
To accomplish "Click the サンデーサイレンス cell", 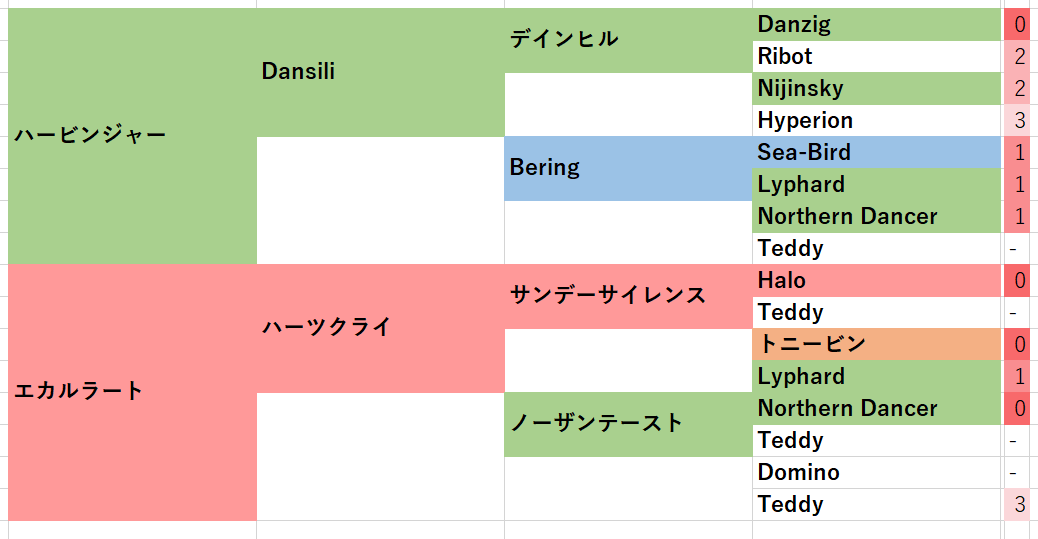I will 628,297.
